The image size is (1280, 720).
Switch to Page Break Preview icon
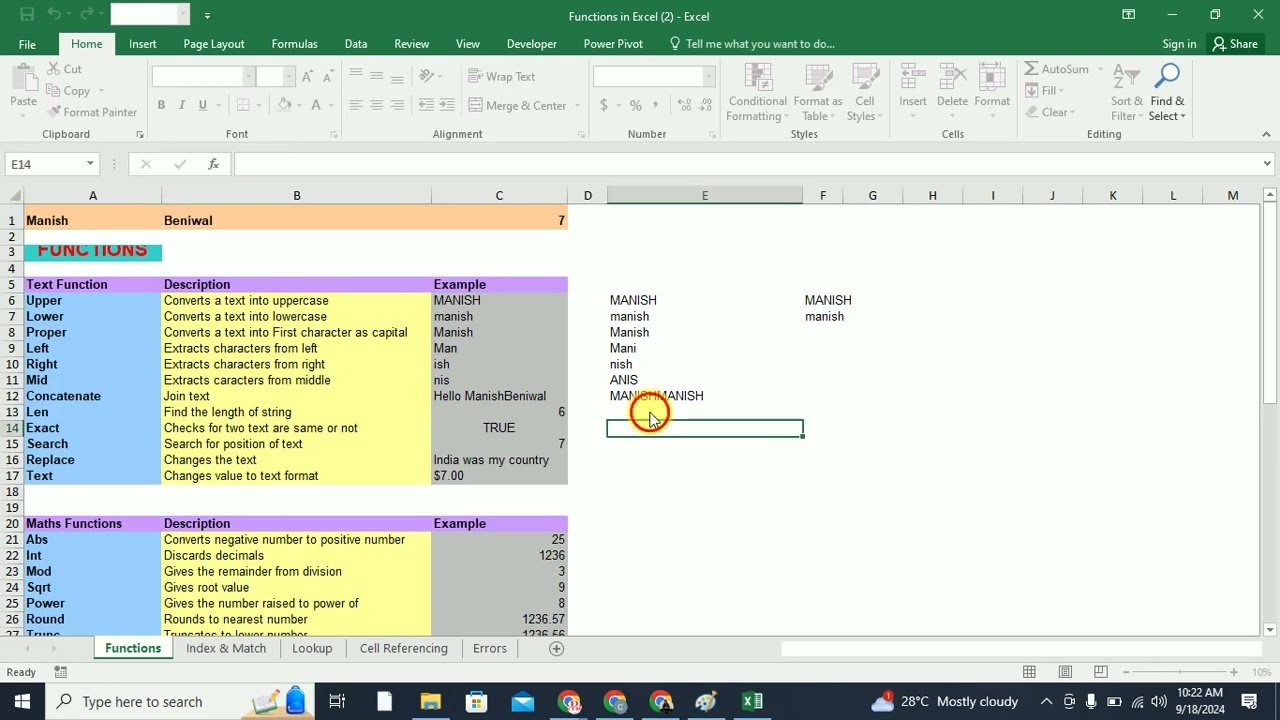pos(1101,672)
